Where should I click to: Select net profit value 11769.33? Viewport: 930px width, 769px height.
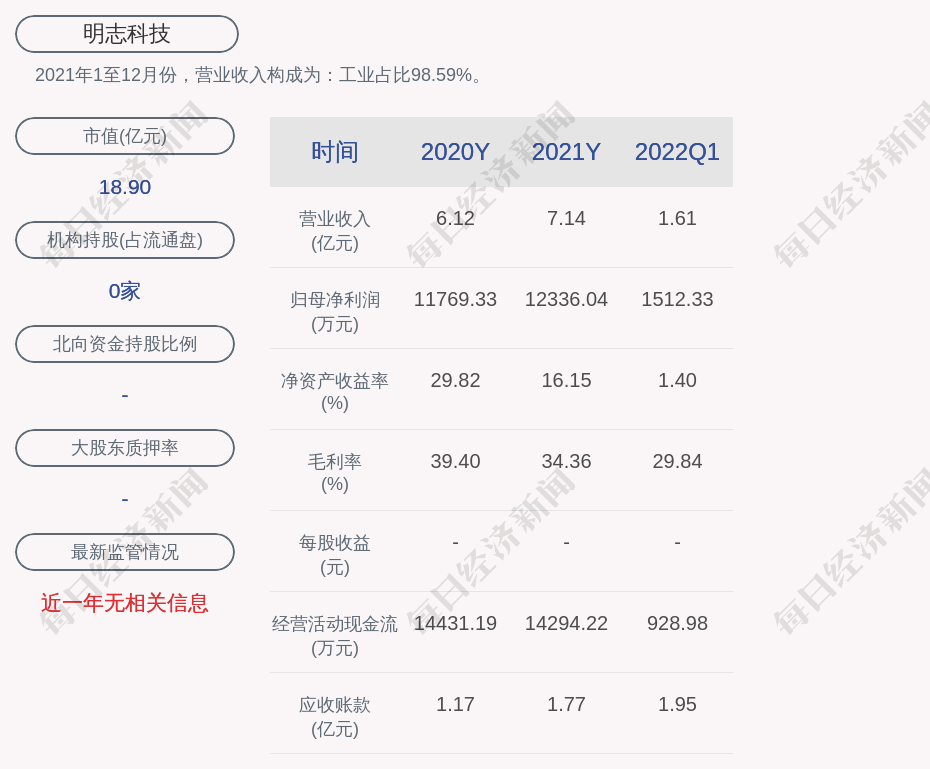point(455,299)
